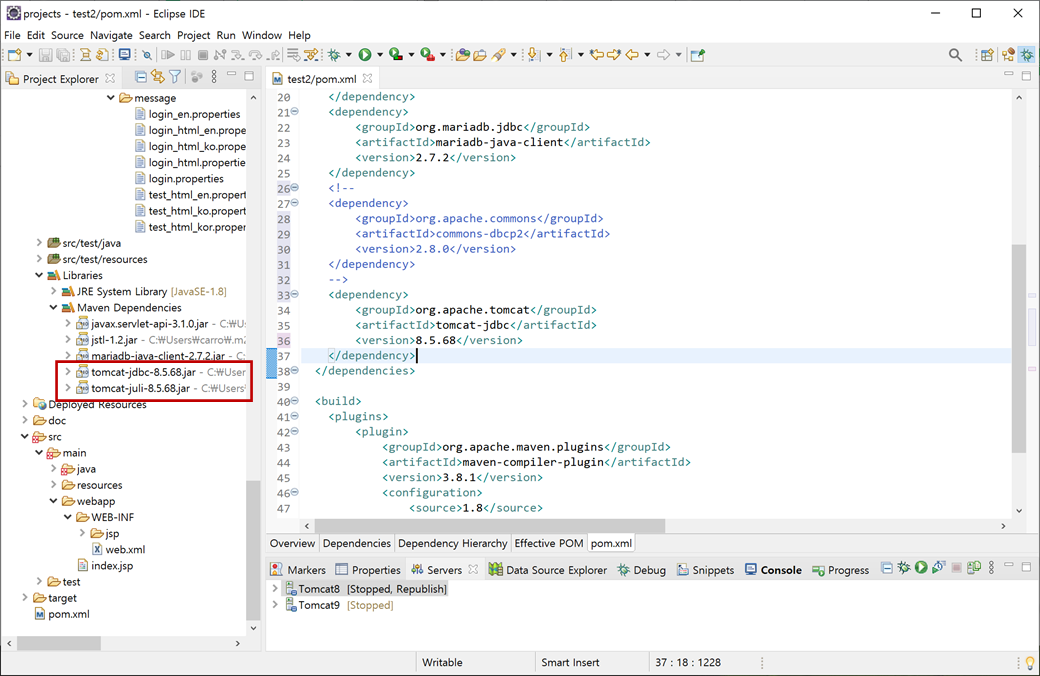Screen dimensions: 1040x676
Task: Open the Console view tab
Action: click(773, 570)
